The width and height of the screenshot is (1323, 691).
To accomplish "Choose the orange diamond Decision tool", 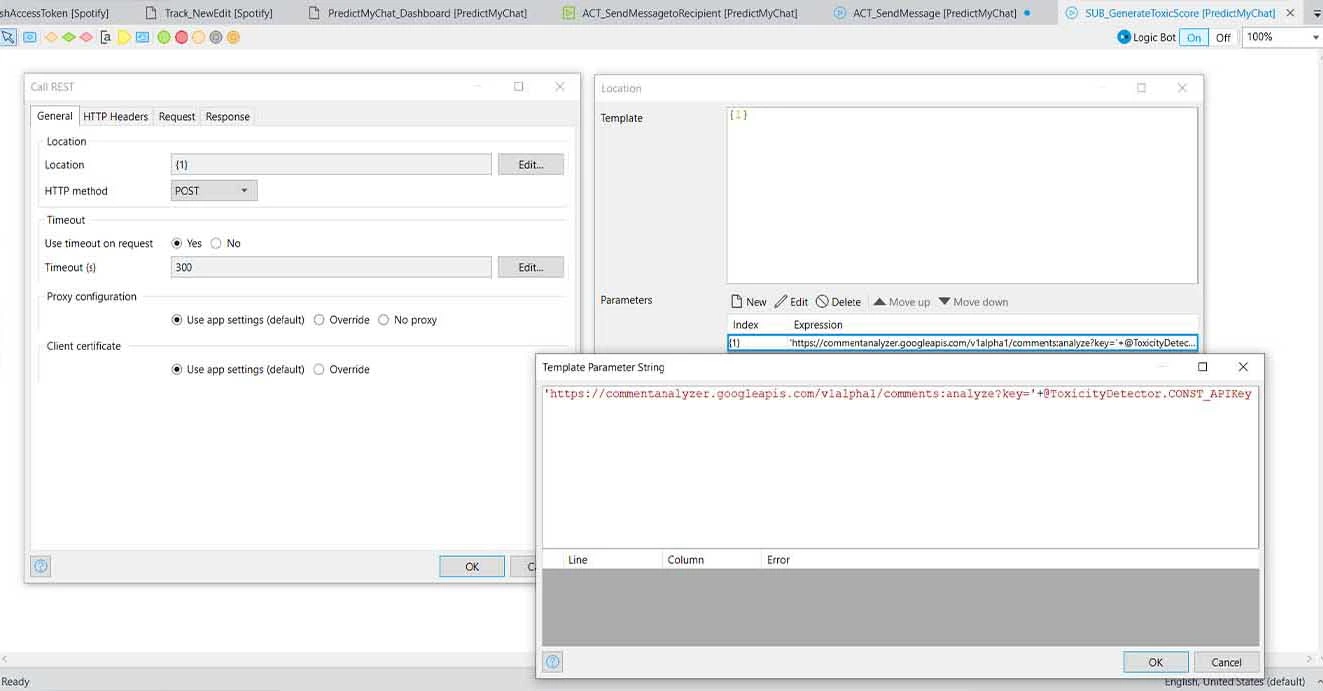I will point(51,37).
